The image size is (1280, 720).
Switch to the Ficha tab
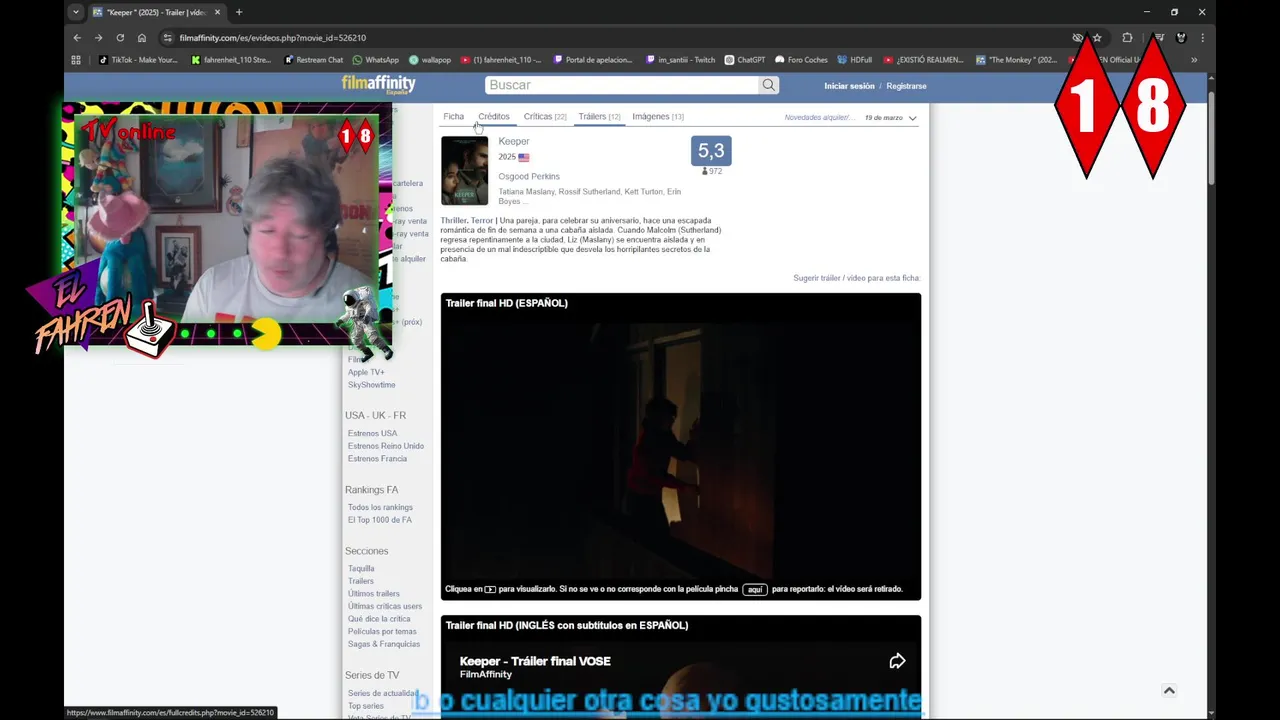point(453,116)
